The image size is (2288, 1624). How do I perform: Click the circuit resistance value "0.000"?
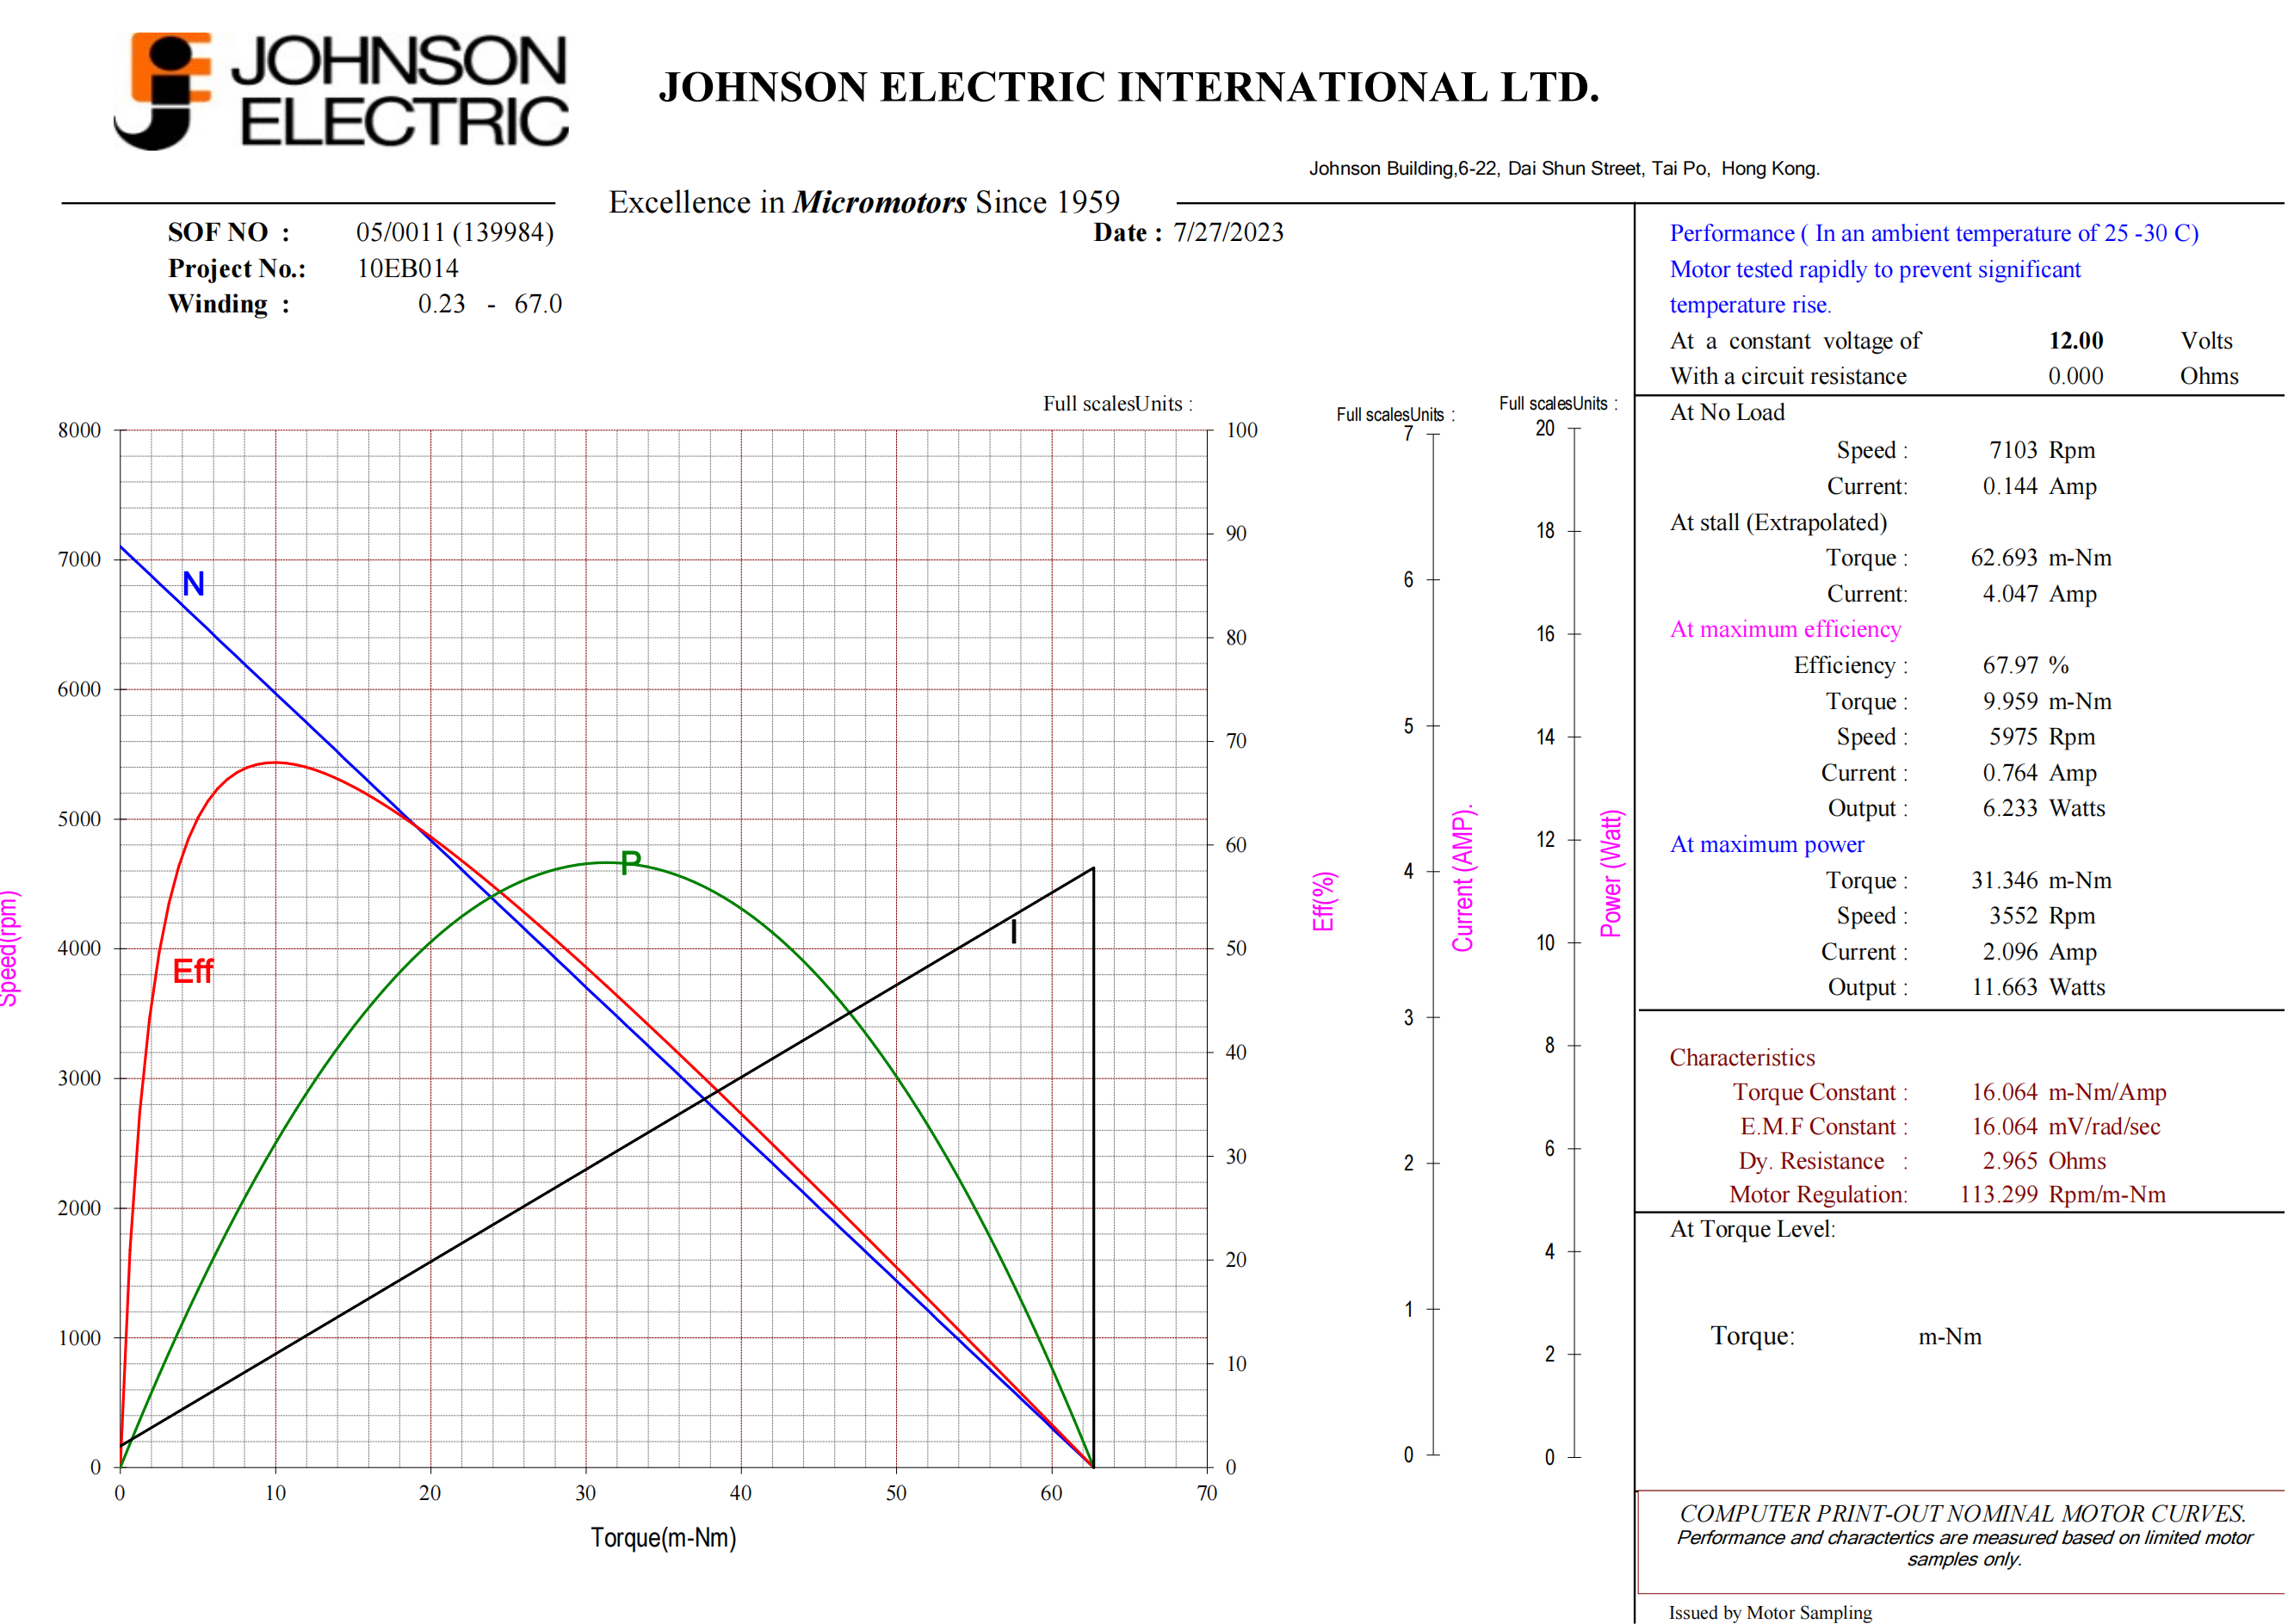[2076, 376]
